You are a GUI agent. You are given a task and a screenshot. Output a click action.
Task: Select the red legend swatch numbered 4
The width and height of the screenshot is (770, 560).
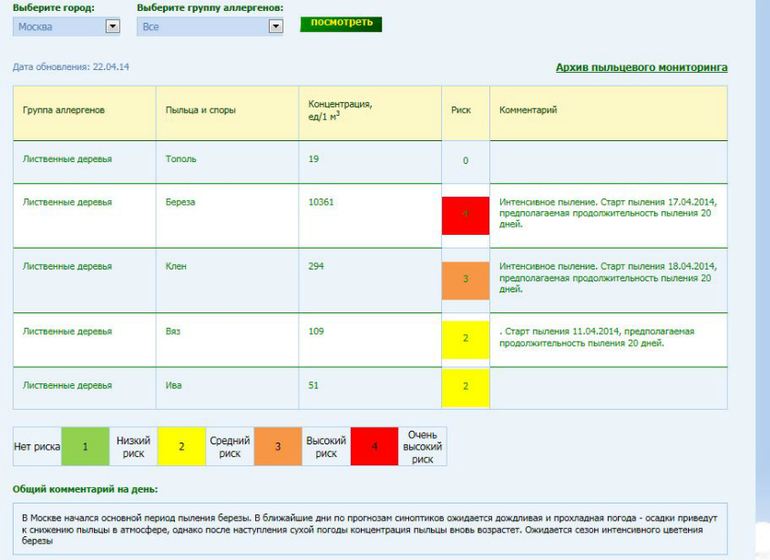pyautogui.click(x=374, y=447)
